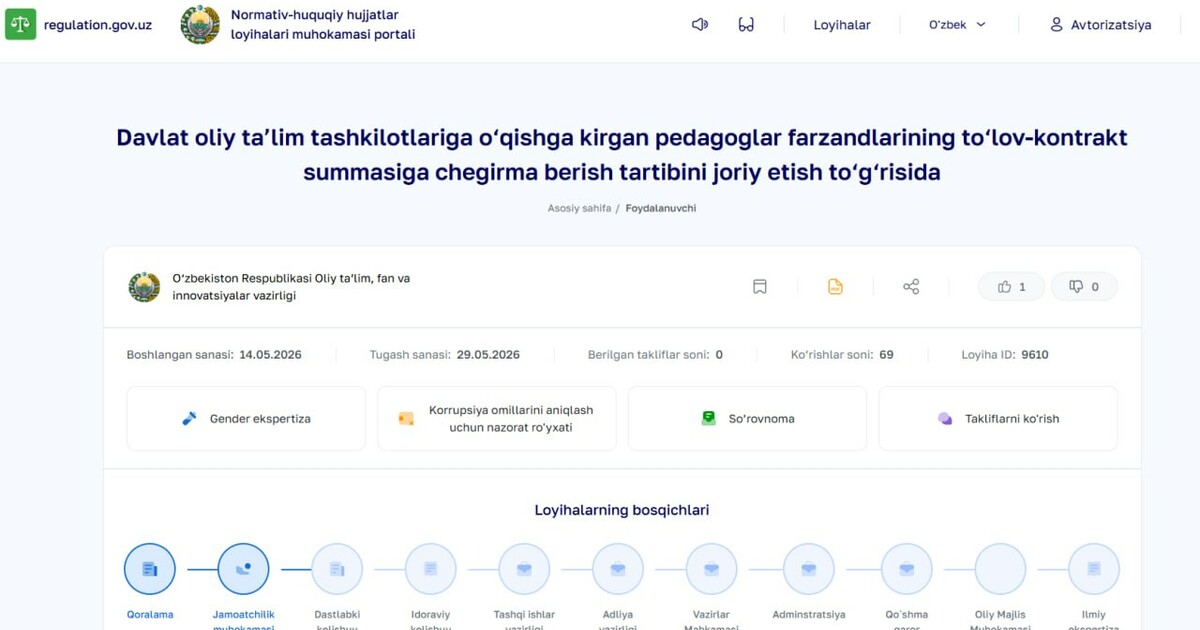Click the portal title Normativ-huquqiy hujjatlar
This screenshot has height=630, width=1200.
click(323, 25)
